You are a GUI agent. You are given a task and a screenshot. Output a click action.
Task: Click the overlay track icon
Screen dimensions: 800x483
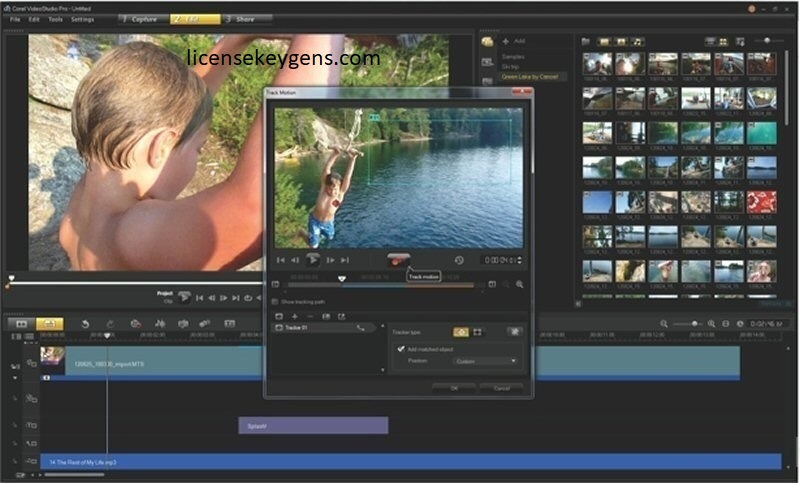pos(31,398)
